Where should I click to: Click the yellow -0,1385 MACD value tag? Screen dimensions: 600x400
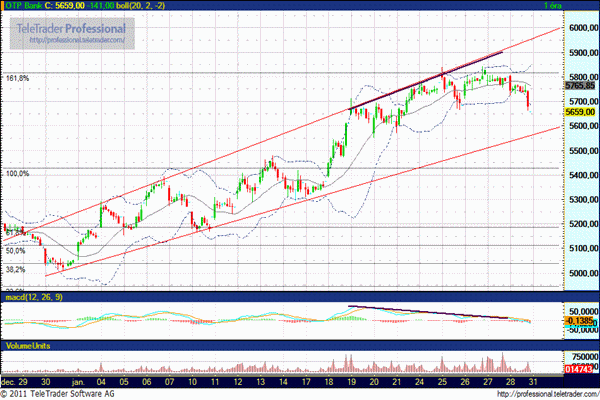578,320
